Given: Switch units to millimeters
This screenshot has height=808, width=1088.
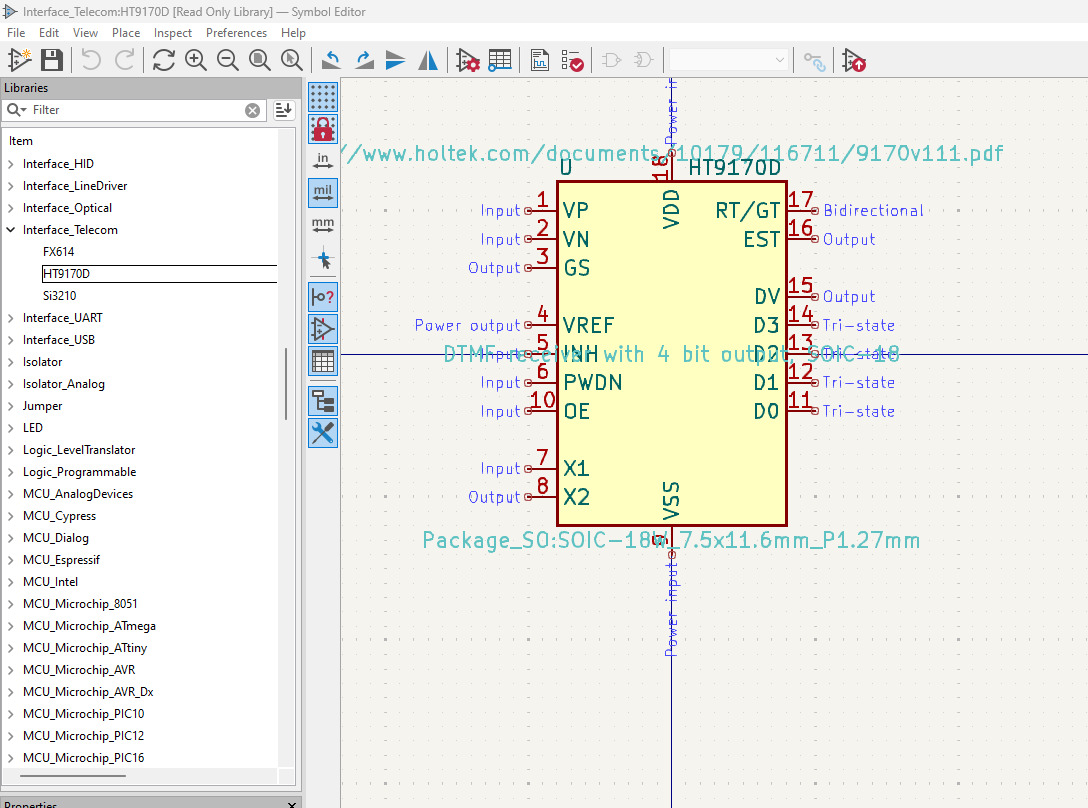Looking at the screenshot, I should point(323,226).
